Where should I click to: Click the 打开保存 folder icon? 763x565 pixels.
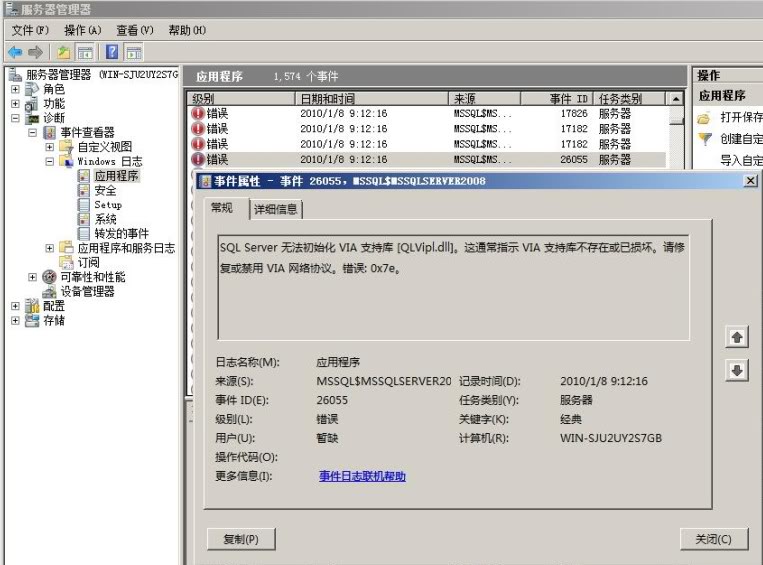[704, 118]
